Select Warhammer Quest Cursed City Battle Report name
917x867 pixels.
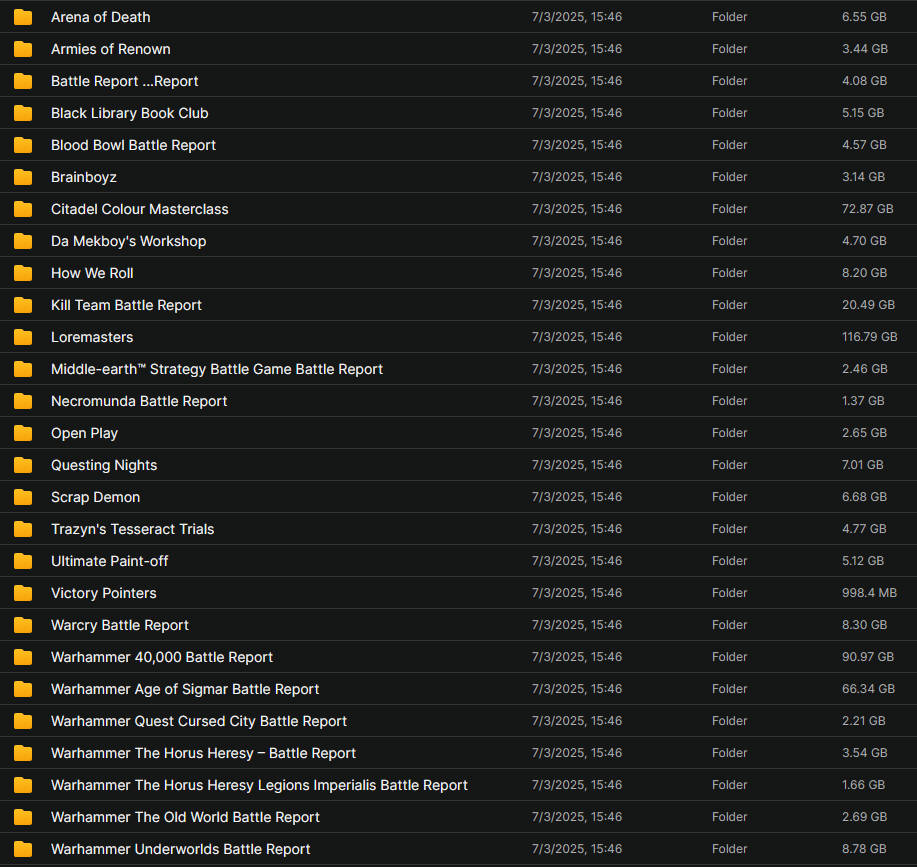click(x=199, y=721)
